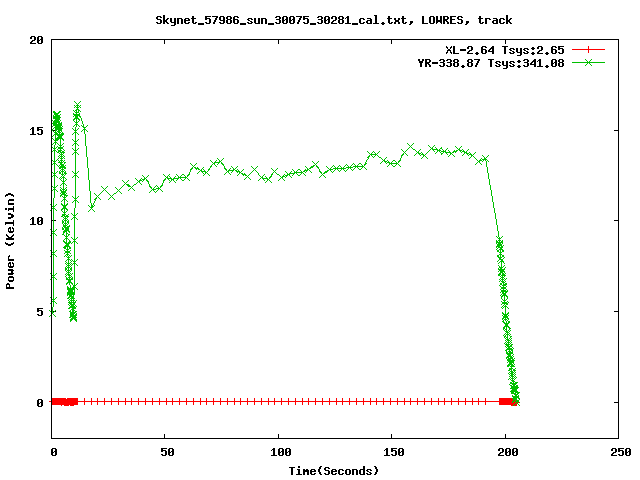Click the Time(Seconds) axis label
Viewport: 640px width, 480px height.
[x=333, y=471]
